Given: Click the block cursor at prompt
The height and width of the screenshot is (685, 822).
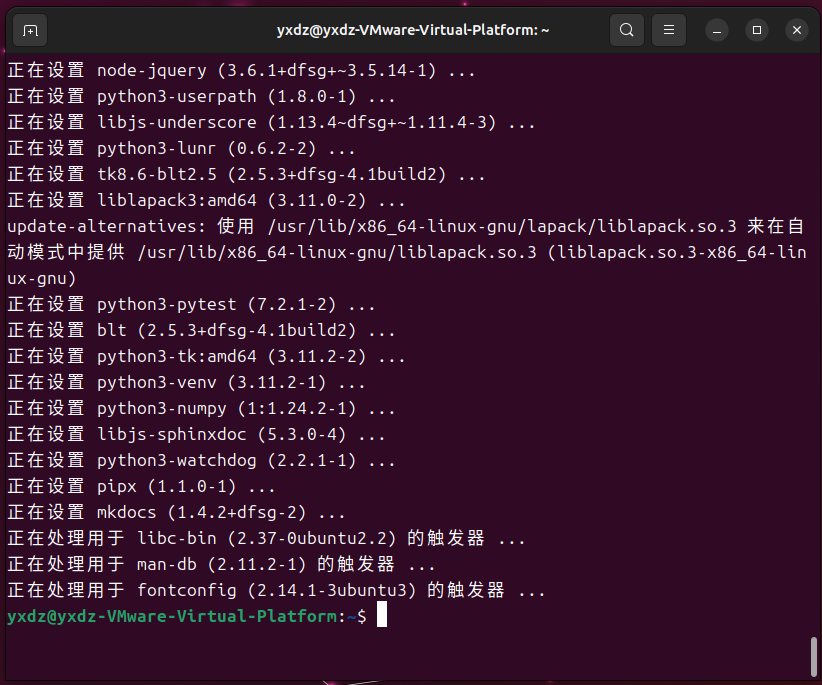Looking at the screenshot, I should [x=382, y=614].
